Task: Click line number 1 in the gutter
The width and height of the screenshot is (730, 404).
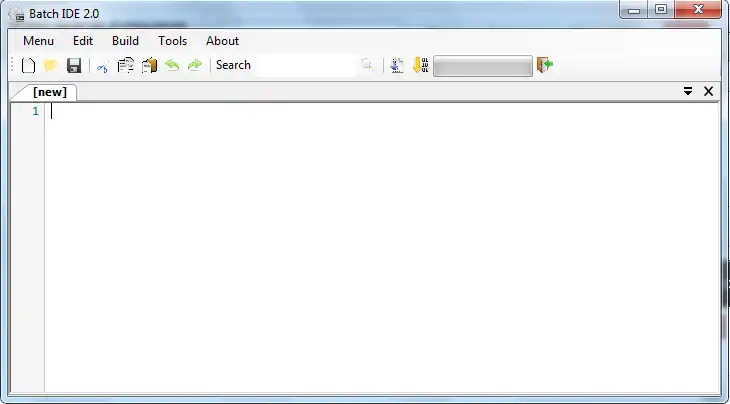Action: tap(35, 112)
